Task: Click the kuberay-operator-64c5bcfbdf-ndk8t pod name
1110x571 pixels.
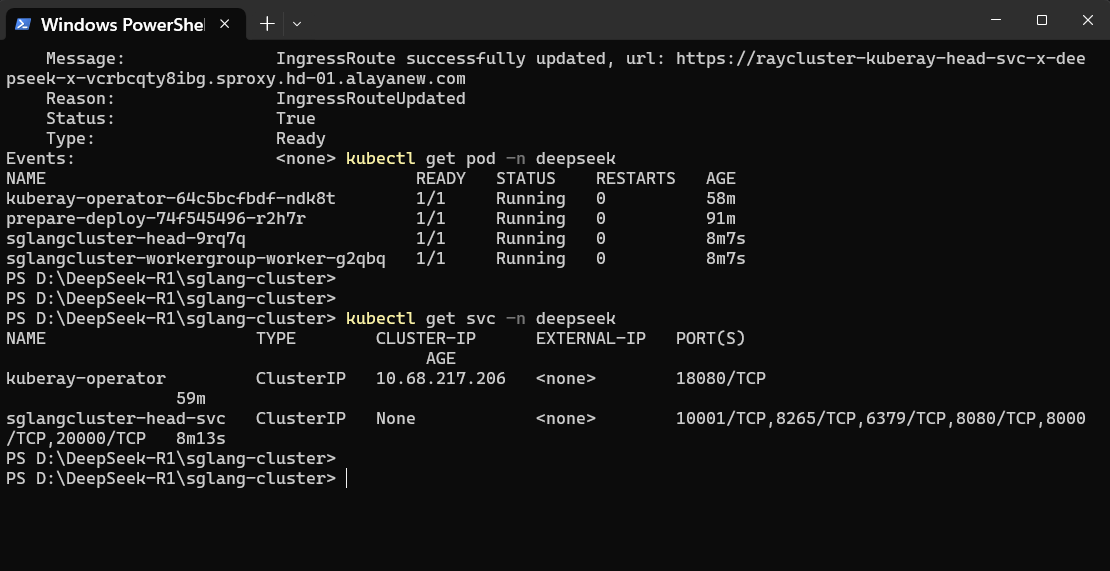Action: [171, 199]
